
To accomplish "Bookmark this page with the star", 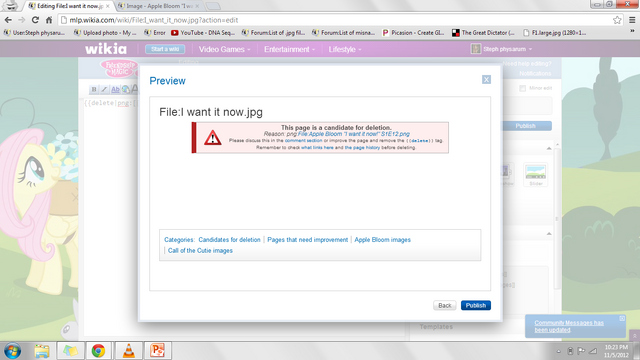I will tap(617, 20).
